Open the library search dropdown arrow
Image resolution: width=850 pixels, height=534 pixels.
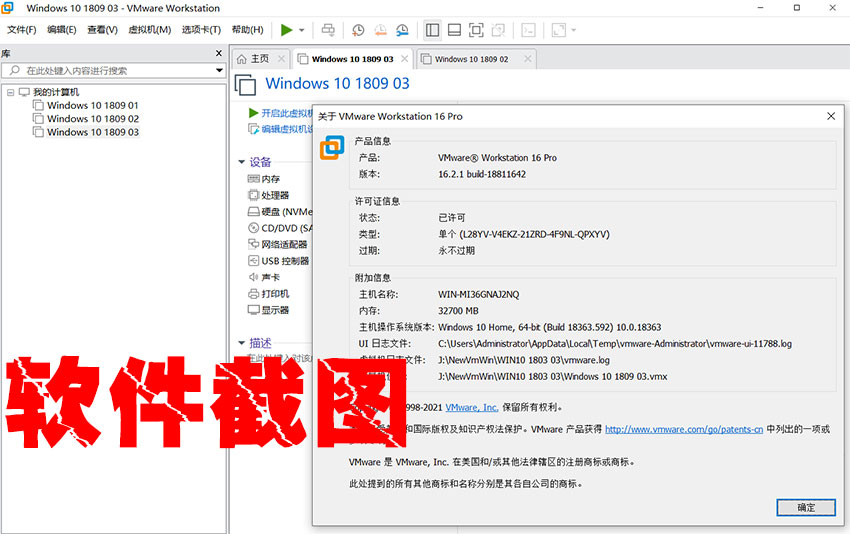tap(219, 70)
